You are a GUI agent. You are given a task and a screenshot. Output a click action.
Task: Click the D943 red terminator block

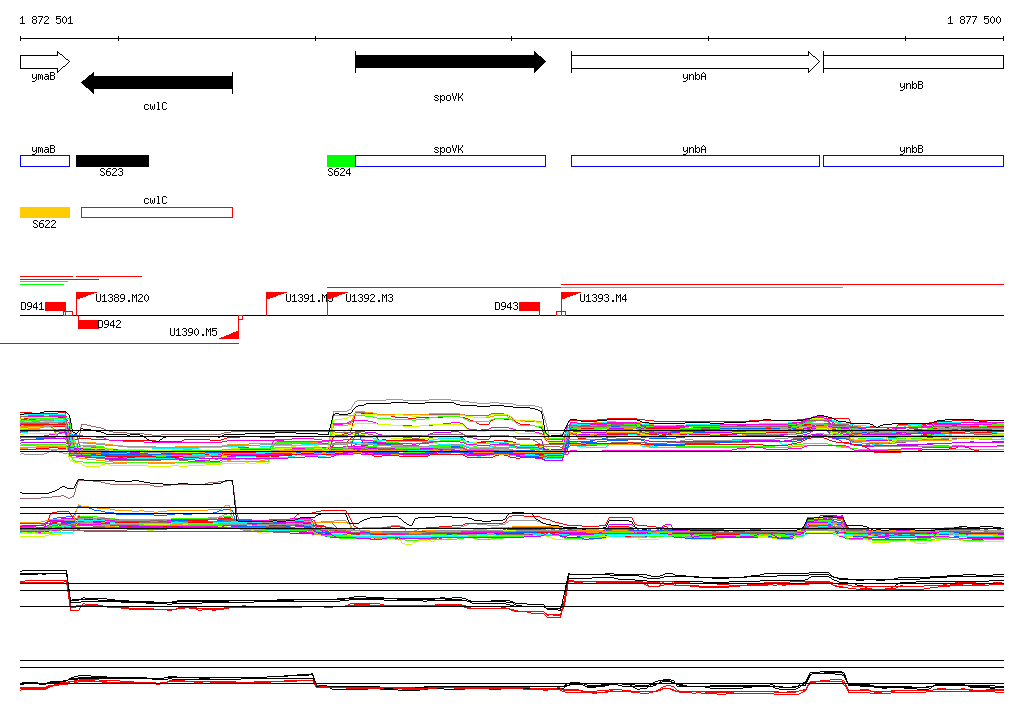click(530, 306)
